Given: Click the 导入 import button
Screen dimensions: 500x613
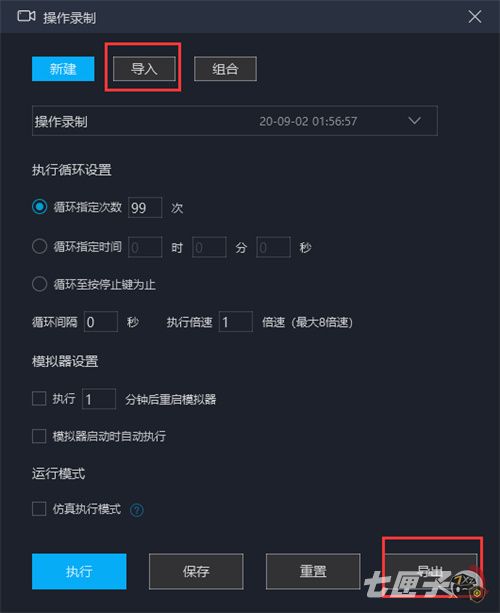Looking at the screenshot, I should 144,69.
